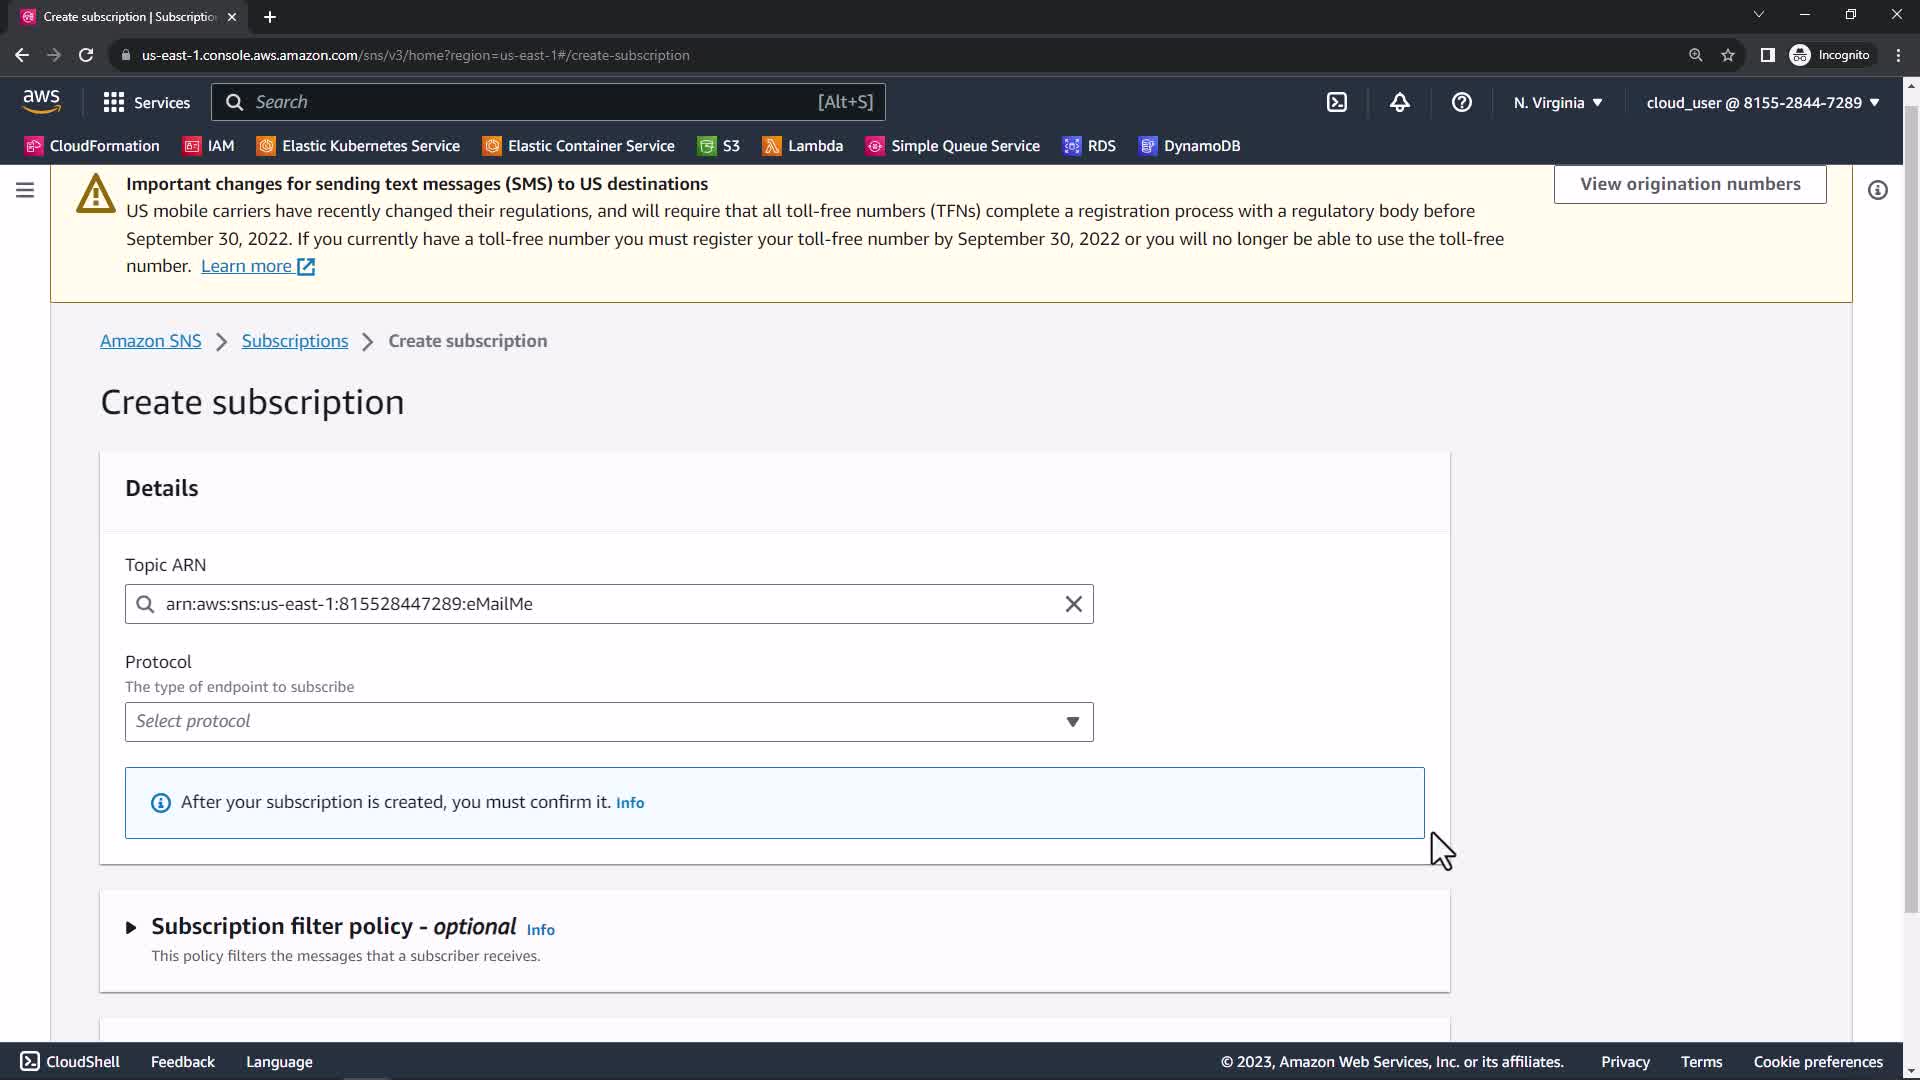Image resolution: width=1920 pixels, height=1080 pixels.
Task: Open the info panel icon at right
Action: [1877, 190]
